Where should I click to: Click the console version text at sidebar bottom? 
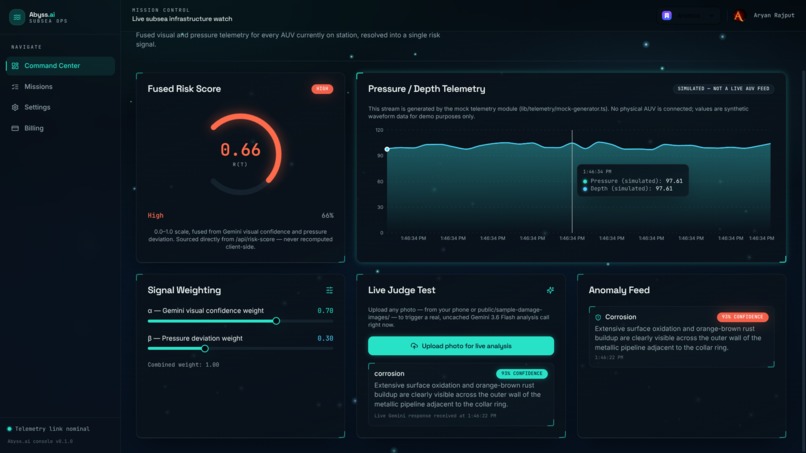[40, 441]
